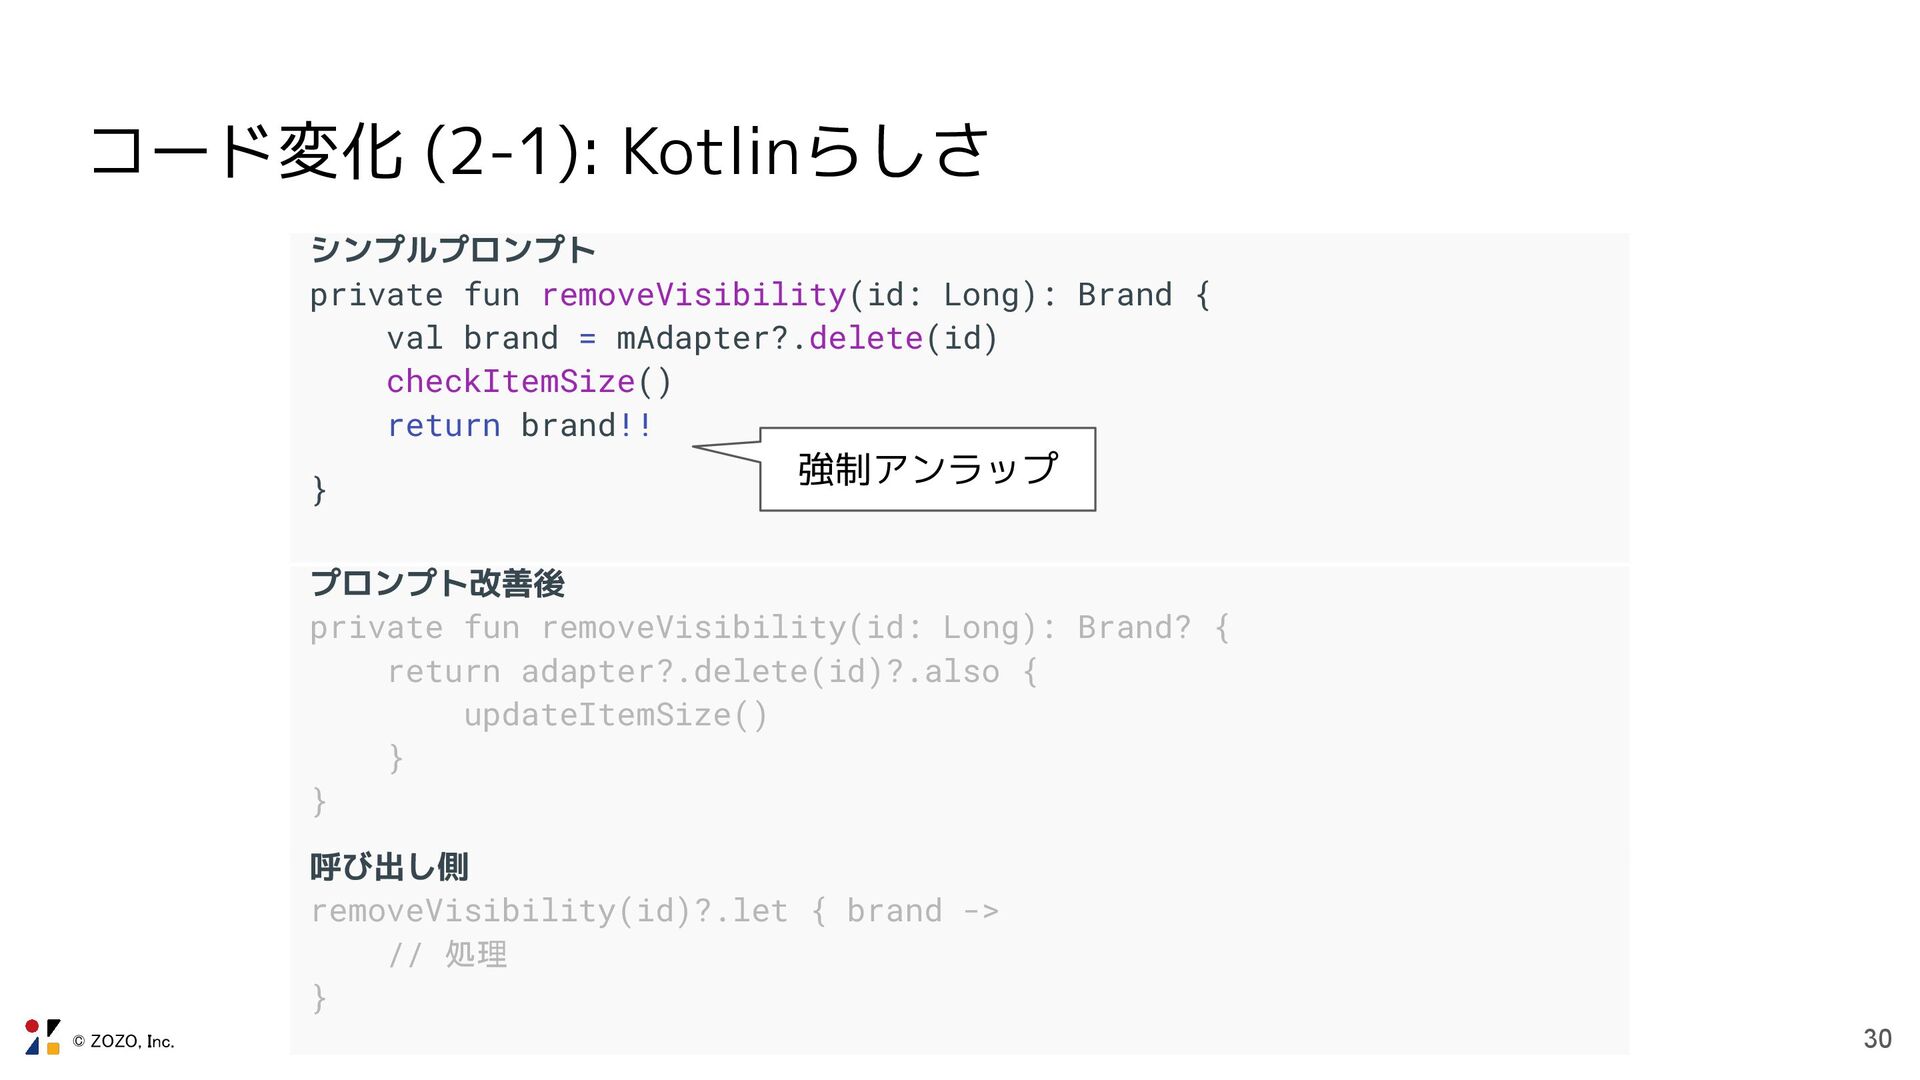Click the // 処理 comment line
This screenshot has height=1080, width=1920.
tap(447, 955)
